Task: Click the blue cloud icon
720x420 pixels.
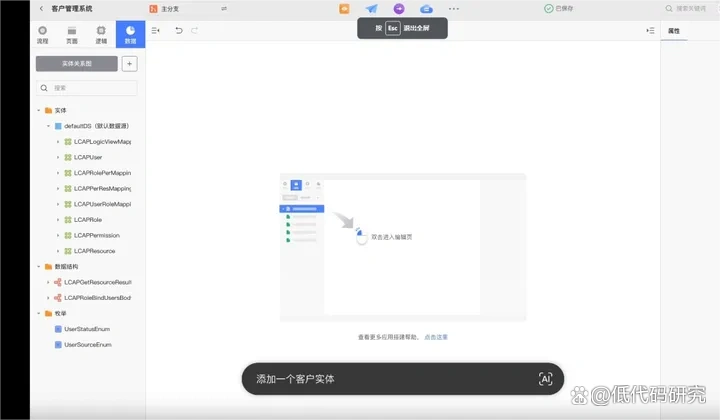Action: 426,8
